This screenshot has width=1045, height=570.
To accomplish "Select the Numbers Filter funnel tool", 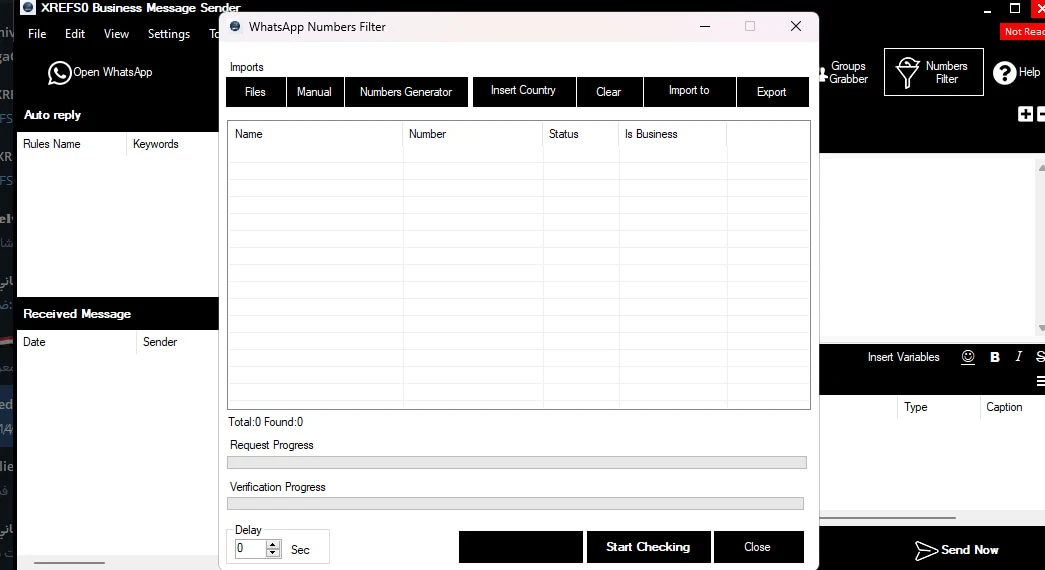I will (x=934, y=72).
